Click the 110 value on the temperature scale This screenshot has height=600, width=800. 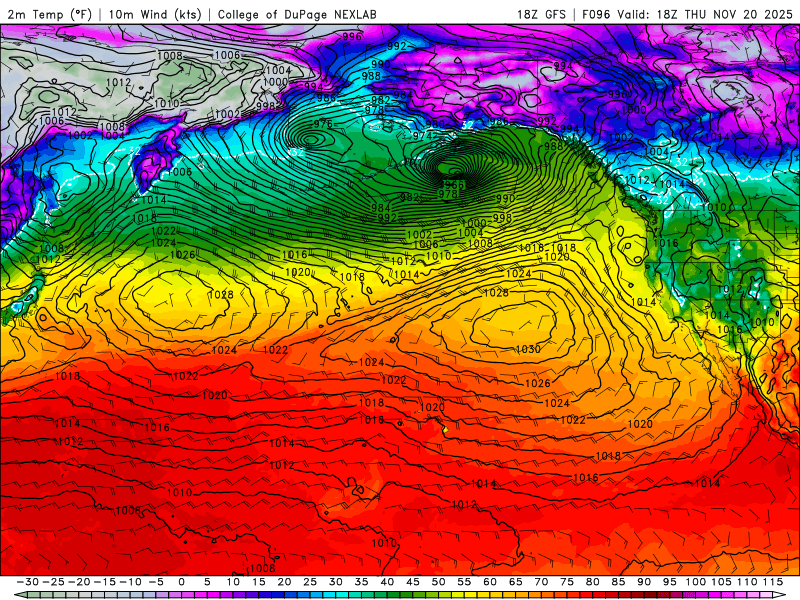click(747, 582)
